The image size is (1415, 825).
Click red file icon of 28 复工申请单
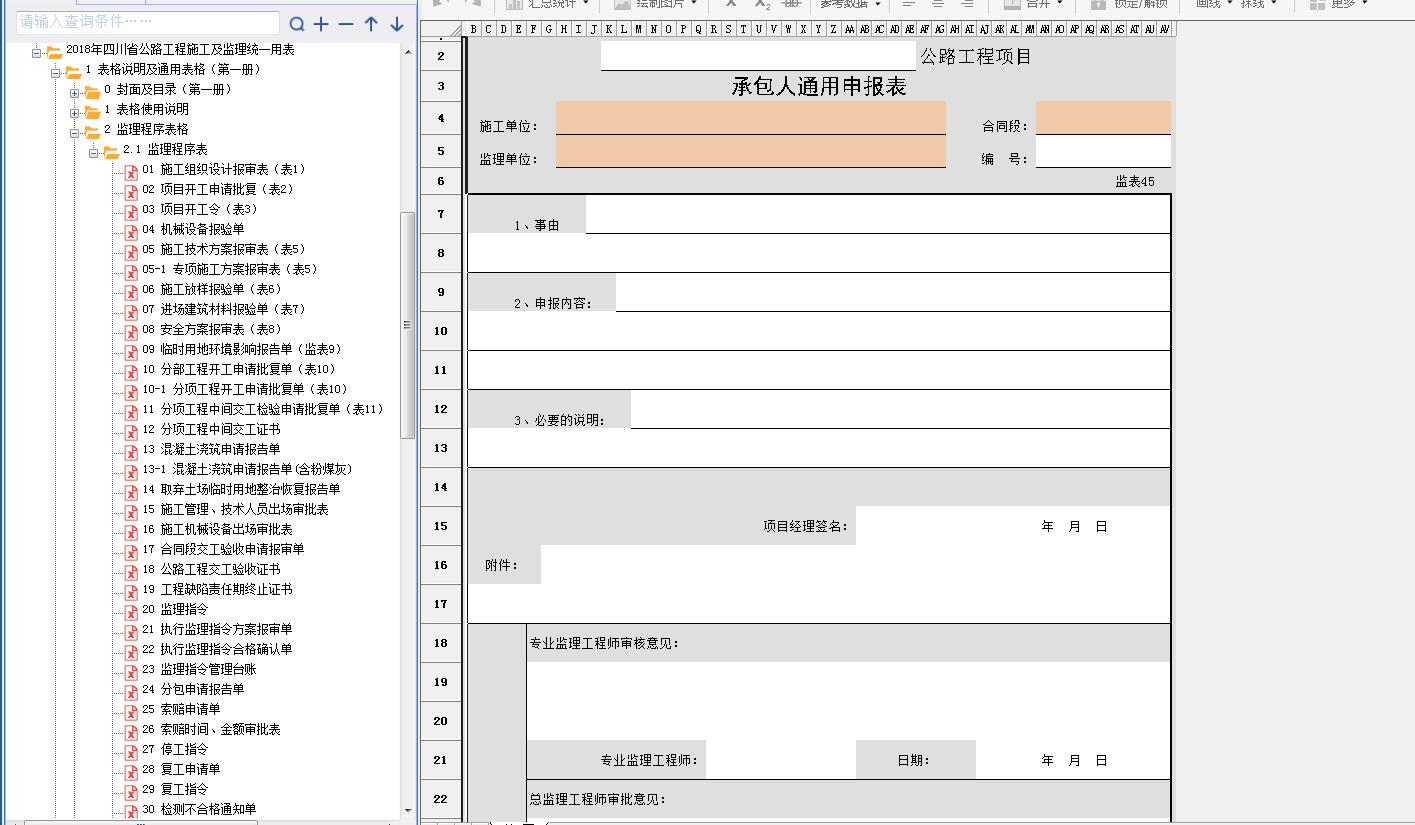tap(131, 772)
